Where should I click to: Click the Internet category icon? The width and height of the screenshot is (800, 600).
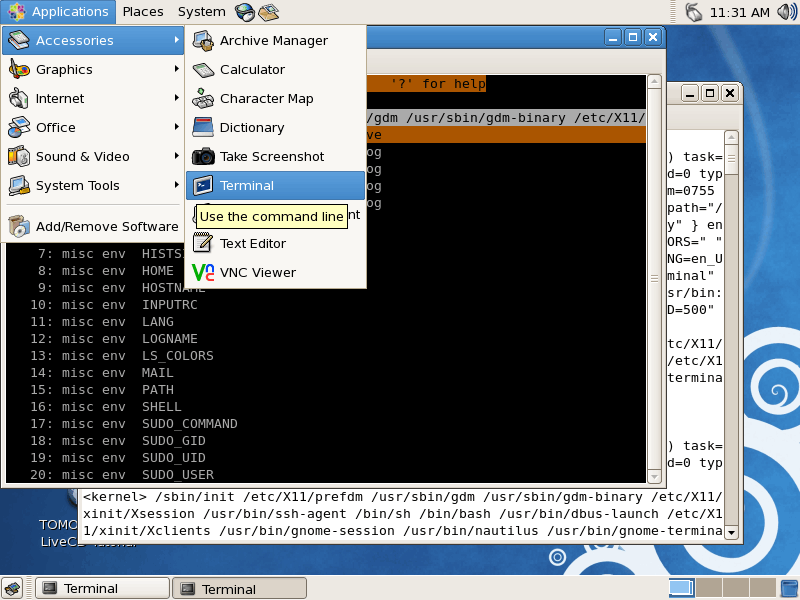tap(19, 98)
